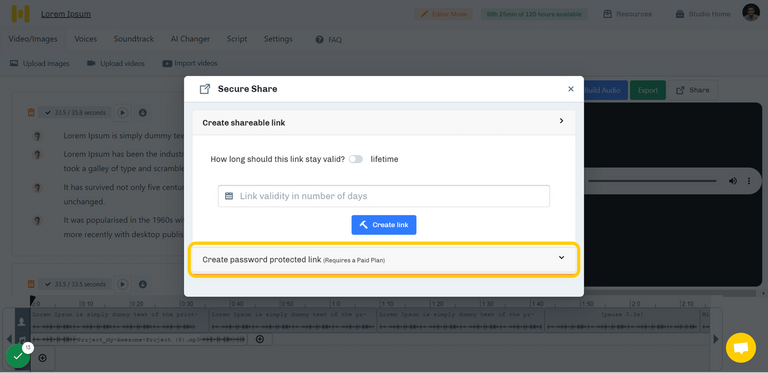Toggle the lifetime link validity switch
The image size is (768, 373).
356,159
